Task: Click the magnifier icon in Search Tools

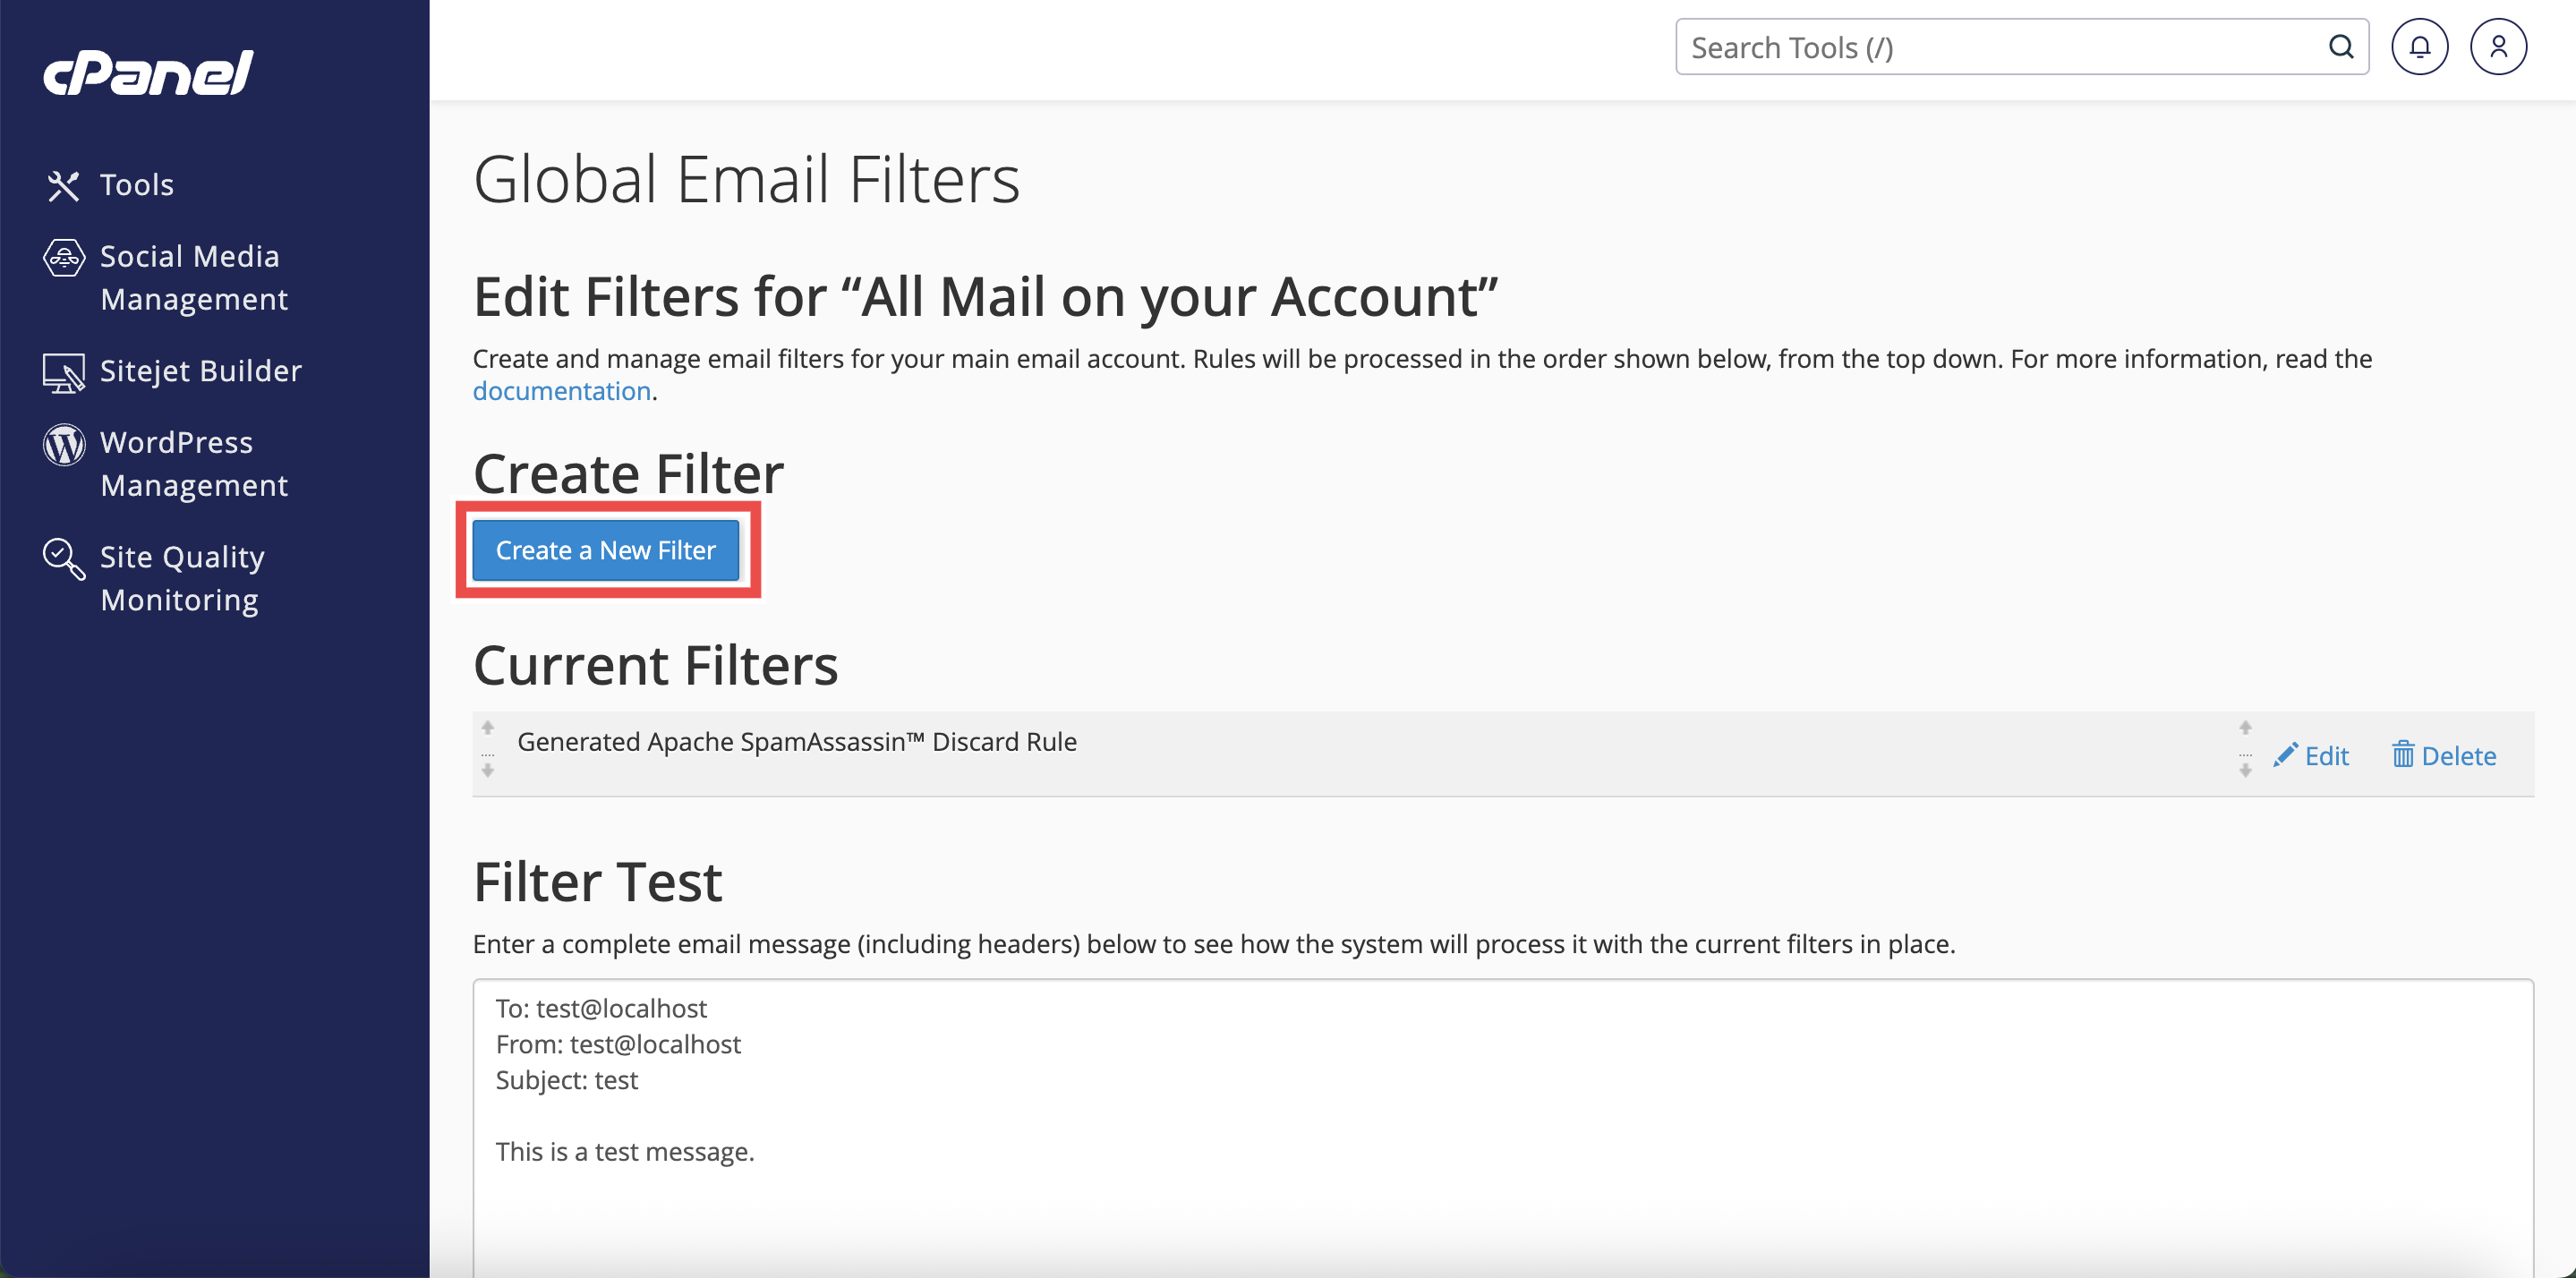Action: point(2340,47)
